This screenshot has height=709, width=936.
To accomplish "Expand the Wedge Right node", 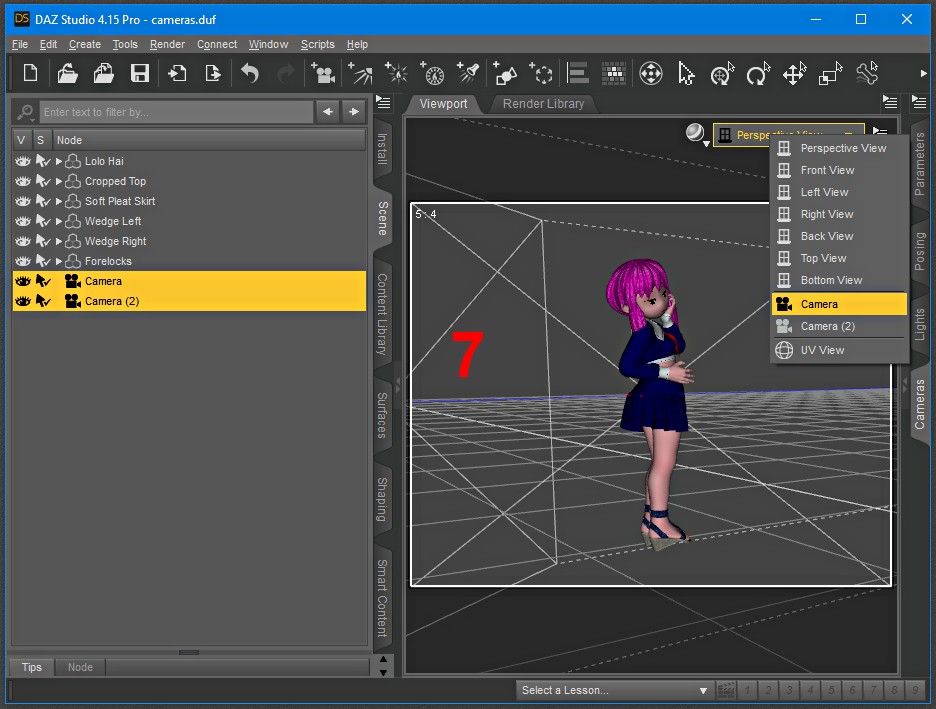I will click(58, 241).
